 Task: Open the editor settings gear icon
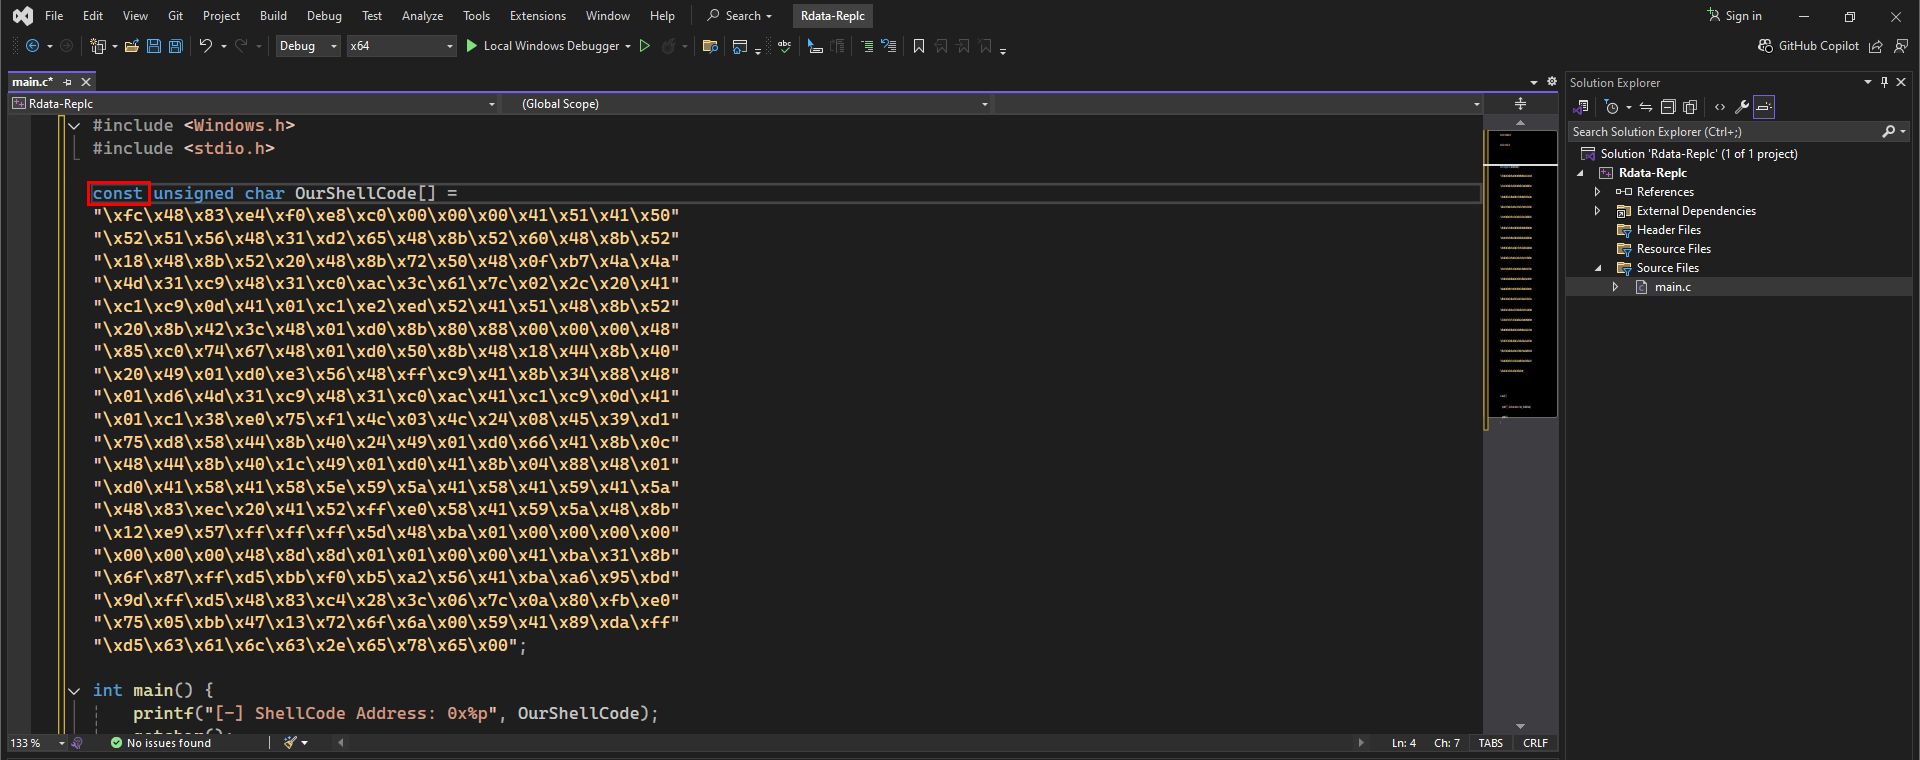(1552, 82)
